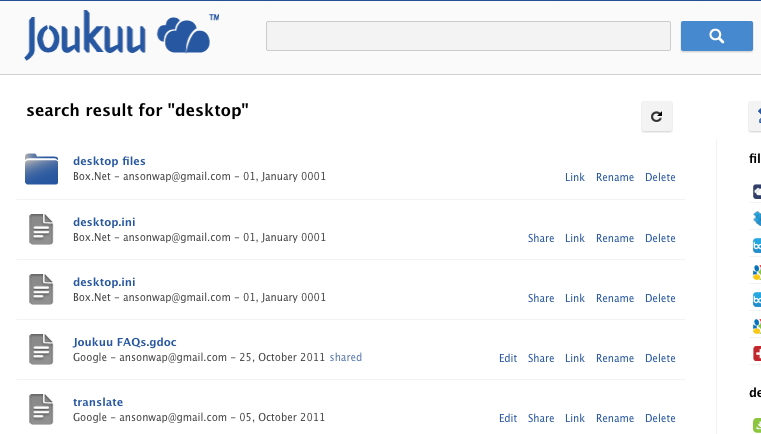Click the refresh results icon button
Image resolution: width=761 pixels, height=434 pixels.
coord(657,117)
